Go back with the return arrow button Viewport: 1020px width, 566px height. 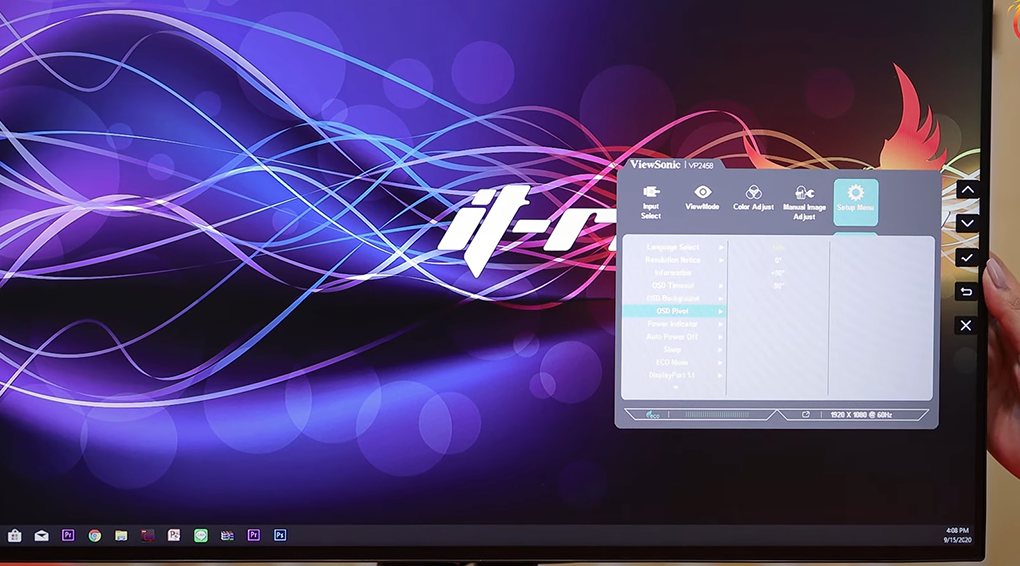pyautogui.click(x=966, y=292)
